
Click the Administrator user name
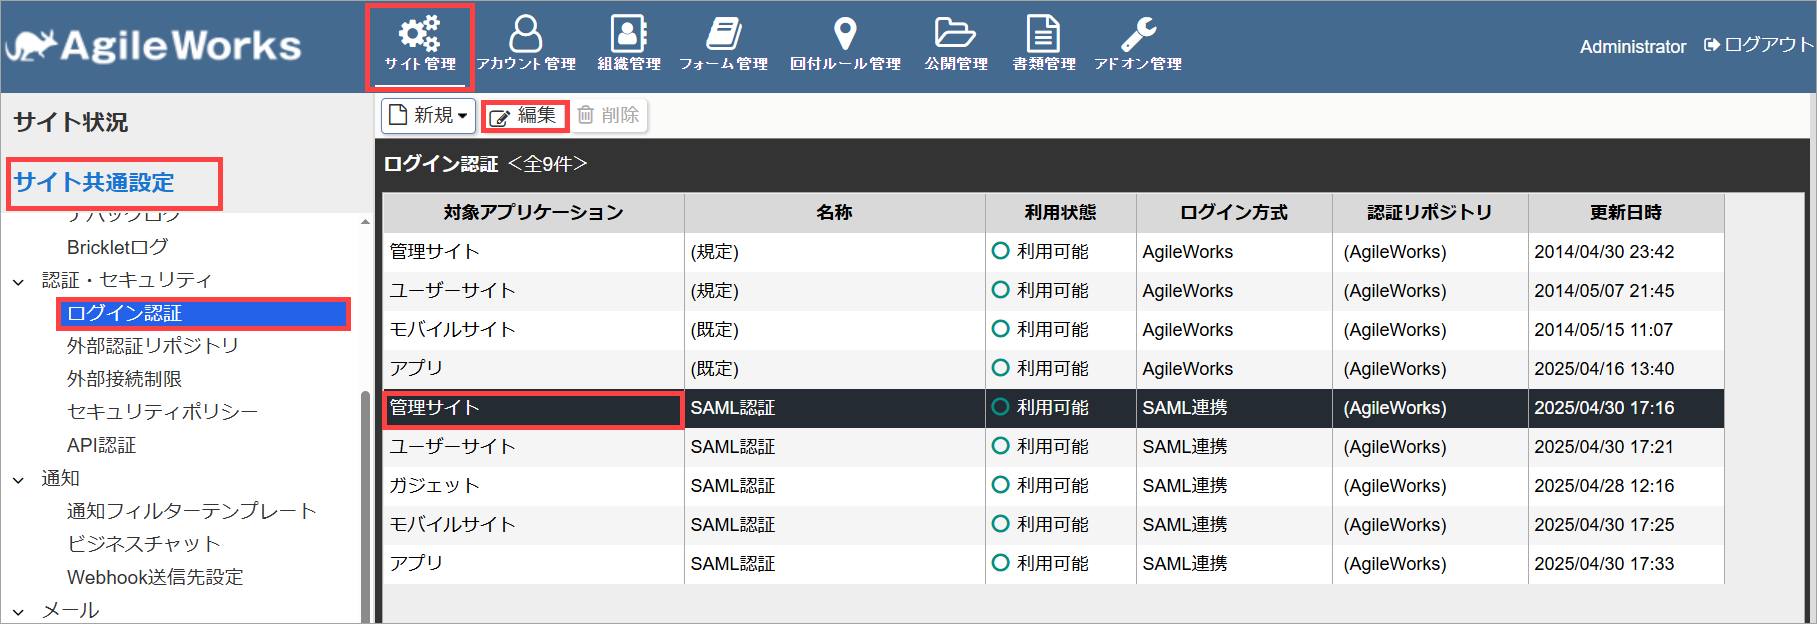pos(1633,46)
